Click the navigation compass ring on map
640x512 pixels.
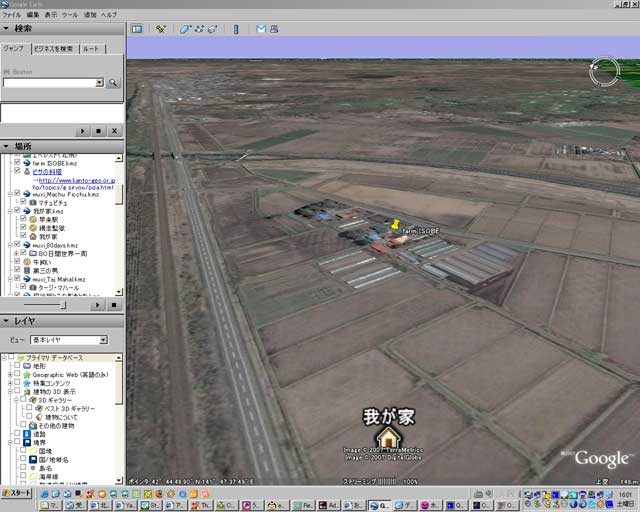pyautogui.click(x=604, y=72)
